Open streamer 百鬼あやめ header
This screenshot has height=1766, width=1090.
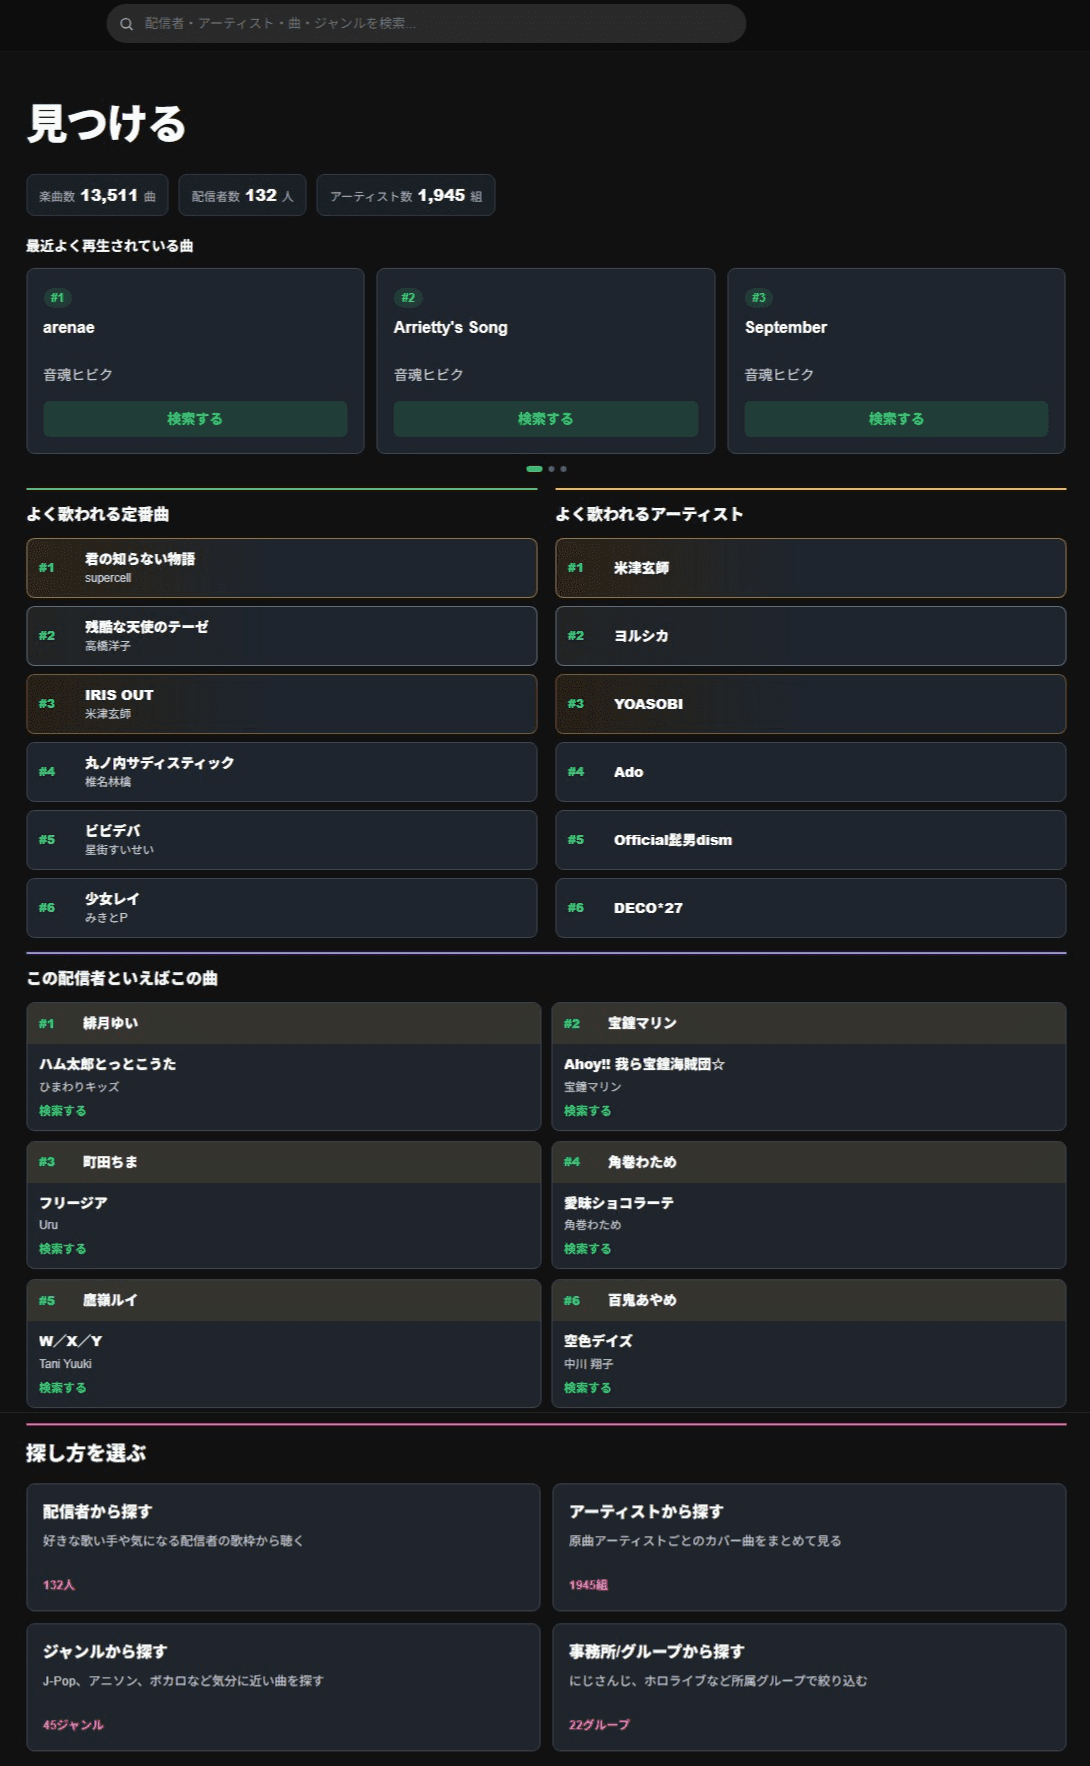click(x=809, y=1300)
